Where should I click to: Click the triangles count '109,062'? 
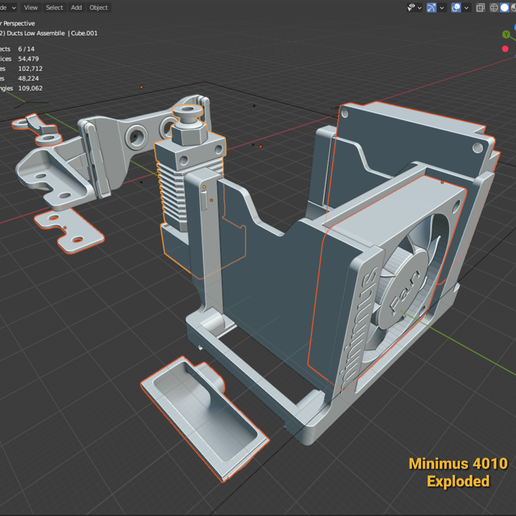(30, 88)
